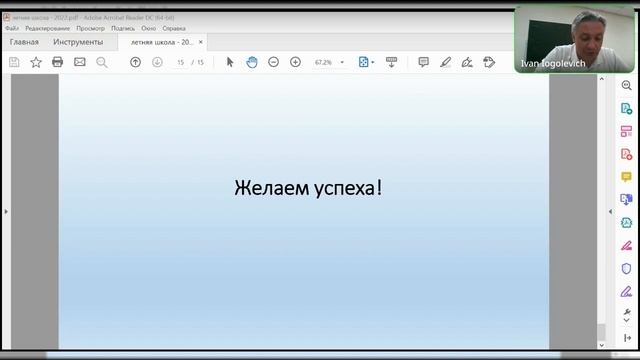This screenshot has height=360, width=640.
Task: Open the sign document pen icon
Action: [x=467, y=62]
